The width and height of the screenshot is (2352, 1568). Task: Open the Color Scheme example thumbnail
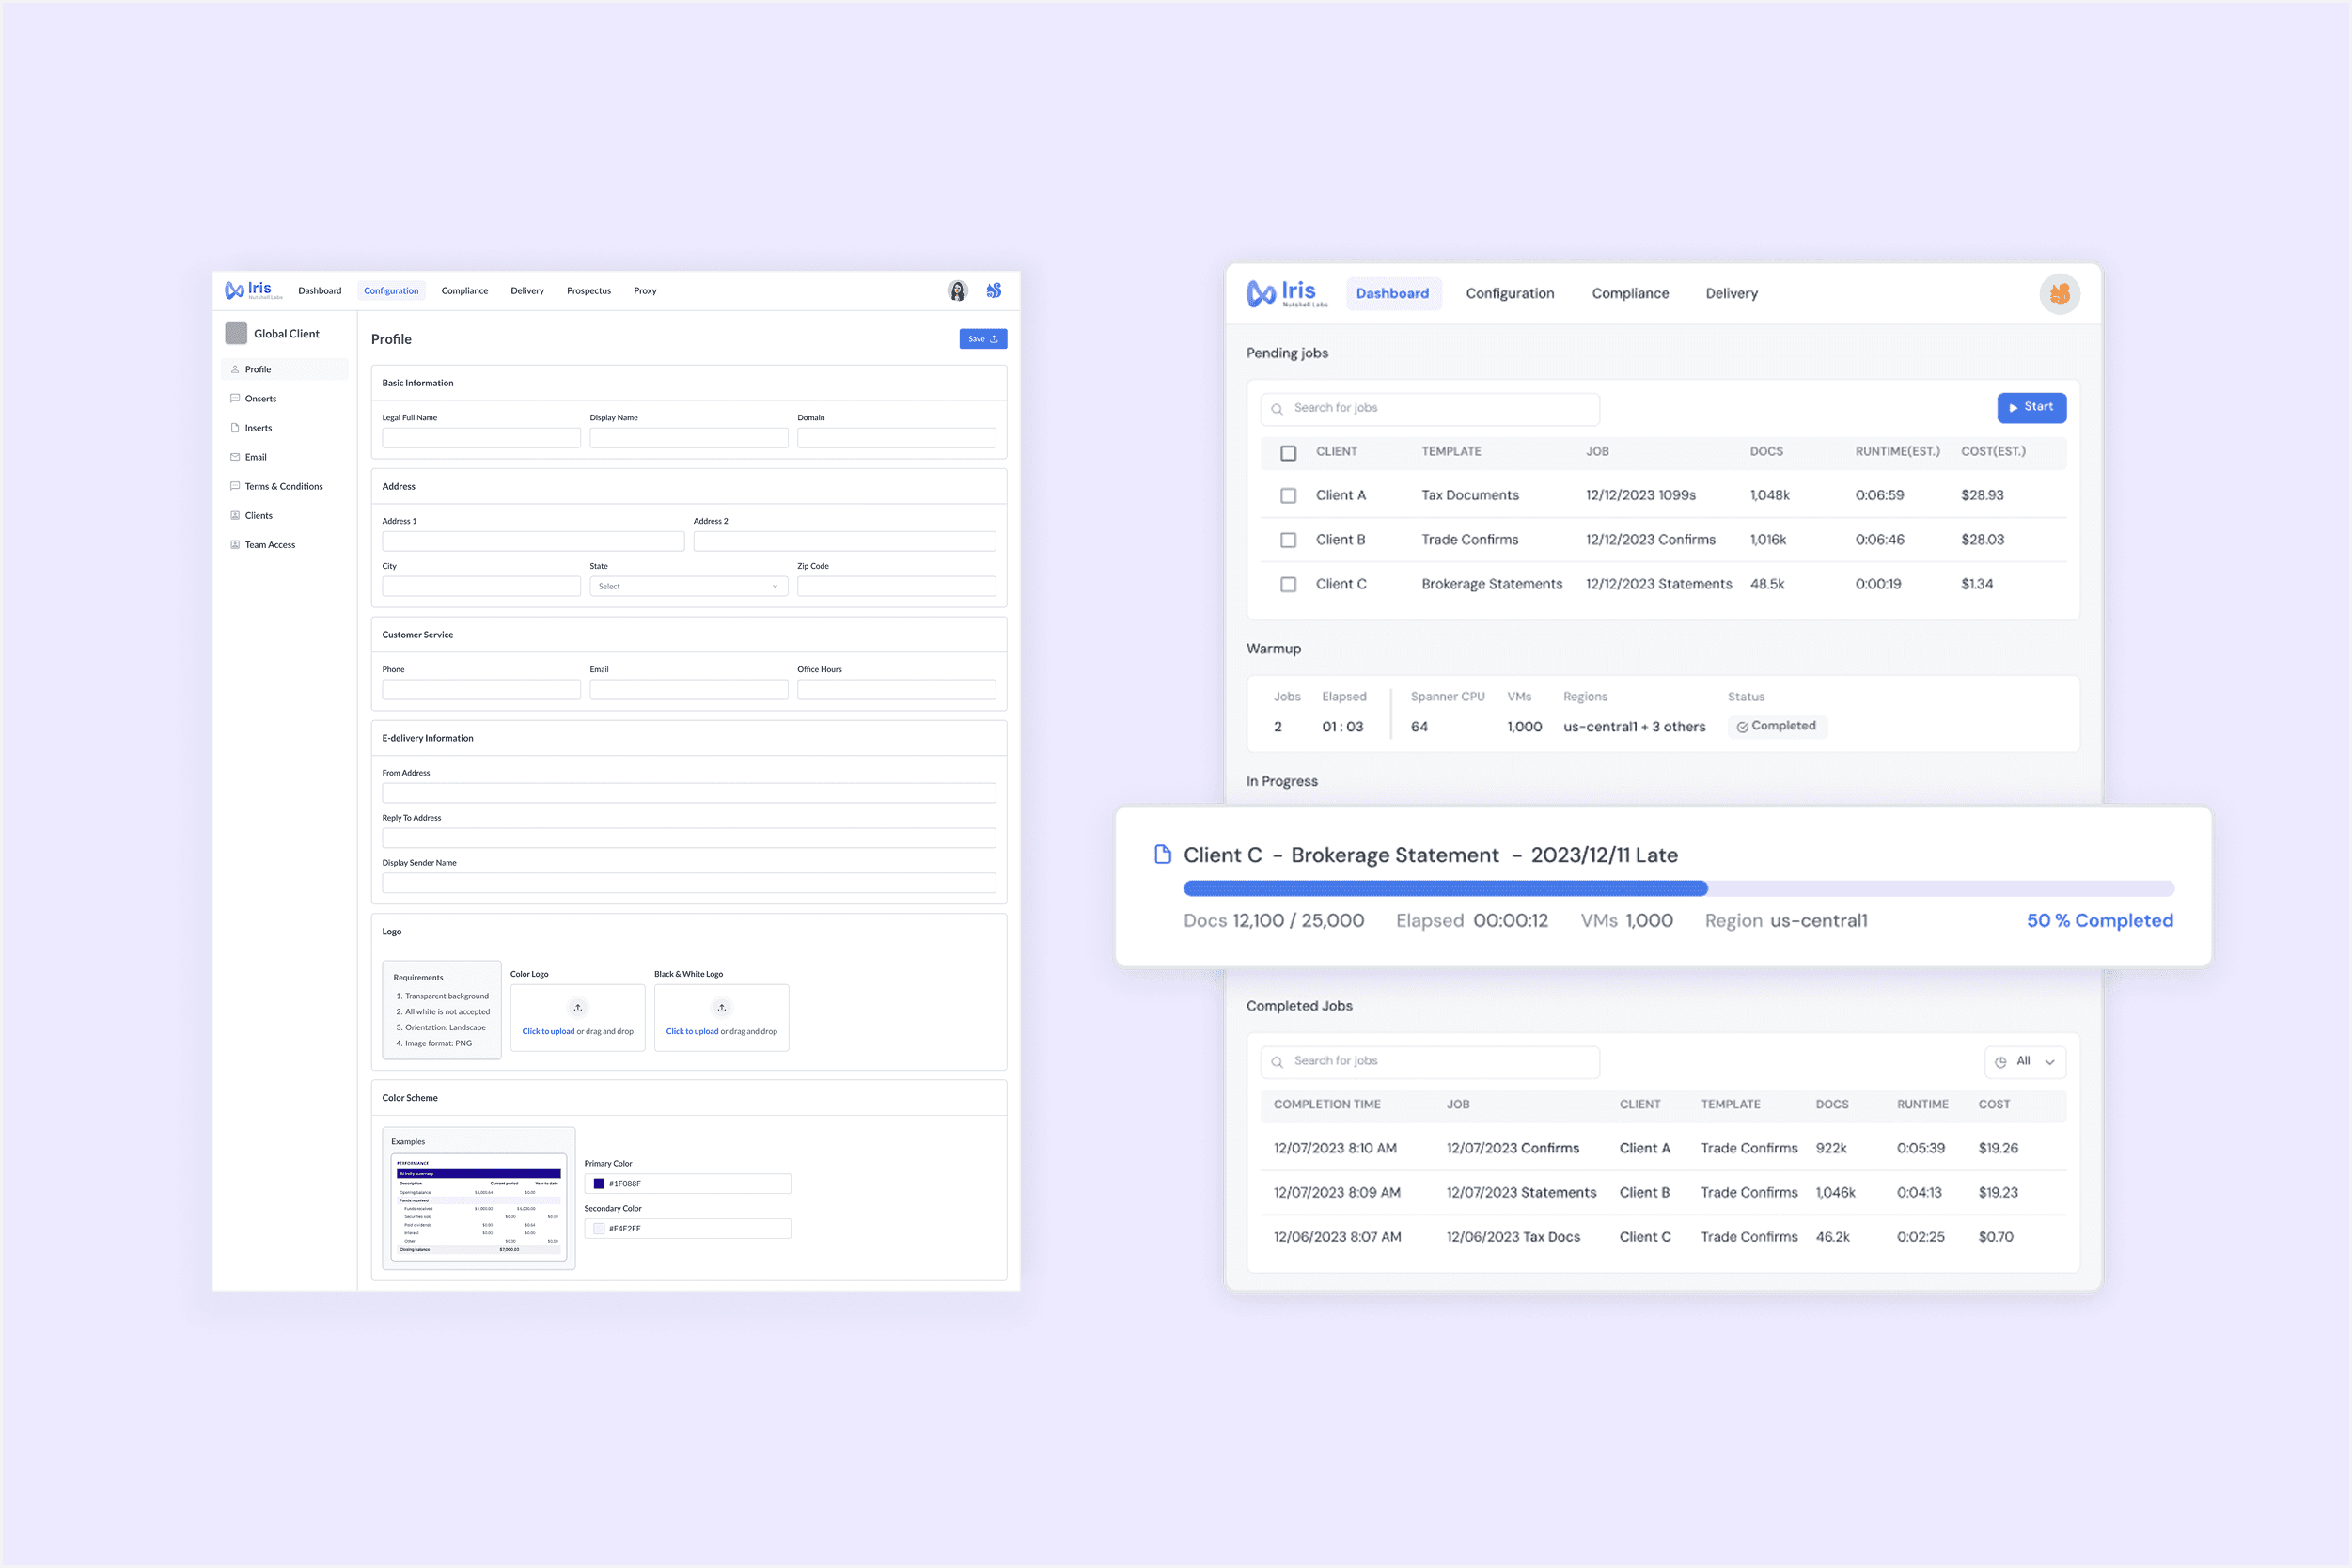479,1207
